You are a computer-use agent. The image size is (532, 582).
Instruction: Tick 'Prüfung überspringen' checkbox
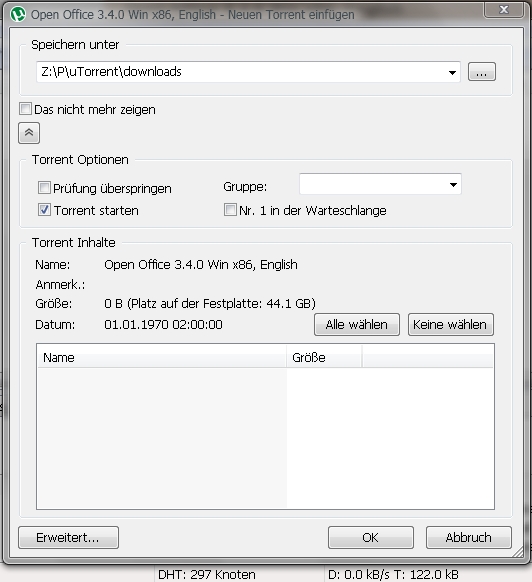44,188
